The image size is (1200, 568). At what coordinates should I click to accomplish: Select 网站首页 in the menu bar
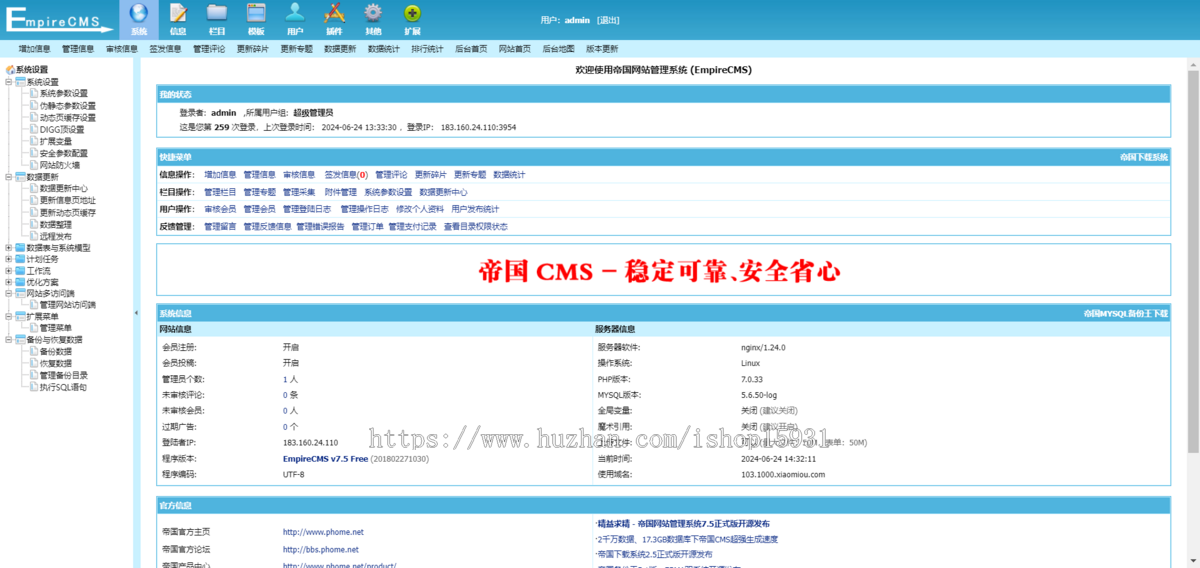coord(515,48)
